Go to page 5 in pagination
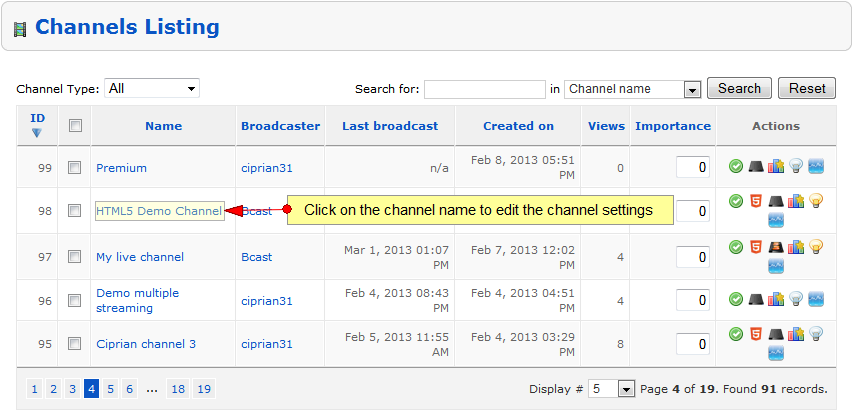Viewport: 854px width, 411px height. 111,389
